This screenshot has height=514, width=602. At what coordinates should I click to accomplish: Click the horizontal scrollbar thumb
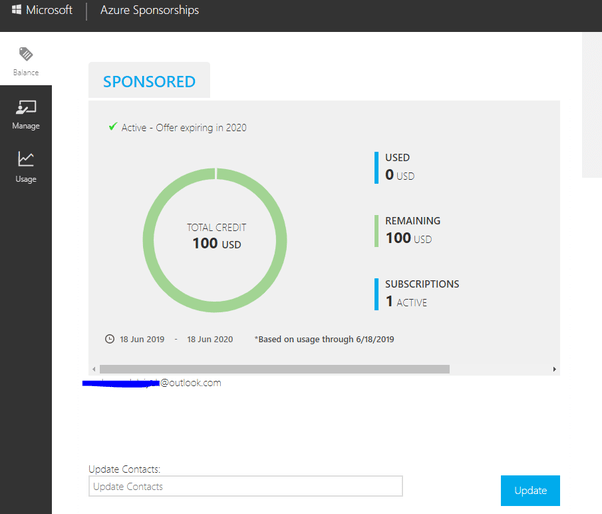(275, 369)
